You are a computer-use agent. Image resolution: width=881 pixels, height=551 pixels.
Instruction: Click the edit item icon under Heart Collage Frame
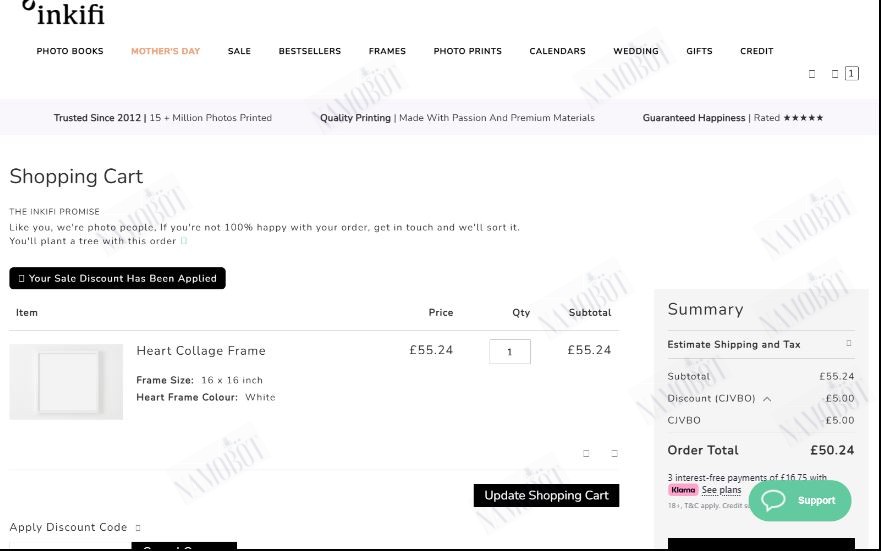(586, 453)
